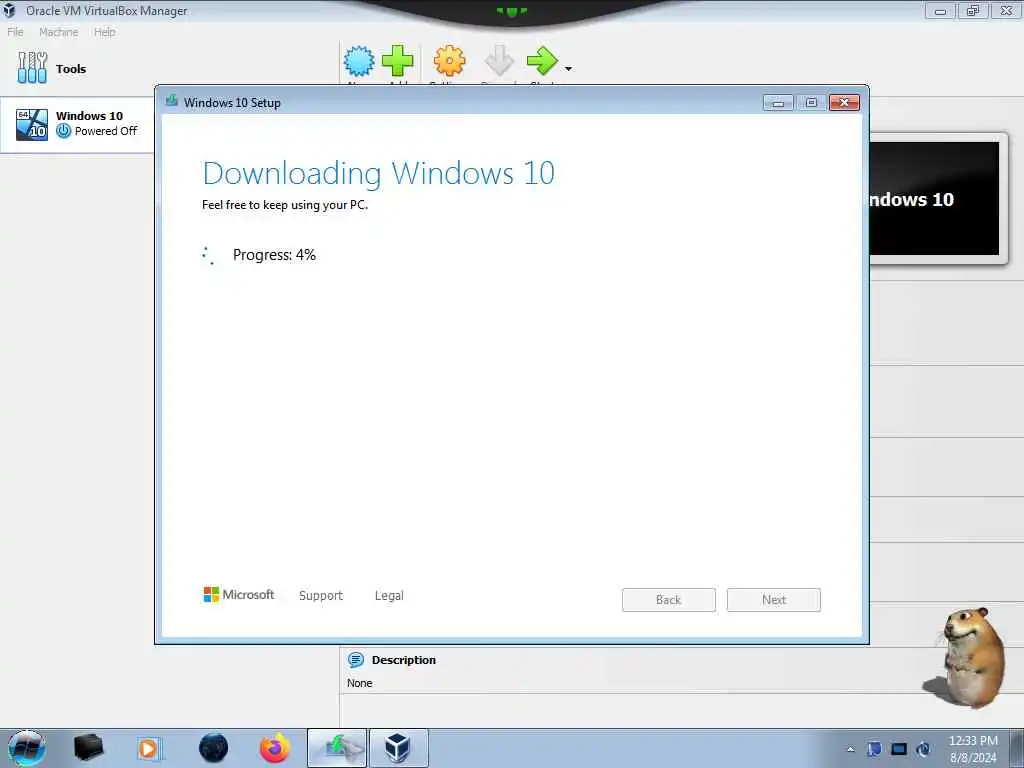Click the 'Progress: 4%' text
The height and width of the screenshot is (768, 1024).
pos(274,255)
